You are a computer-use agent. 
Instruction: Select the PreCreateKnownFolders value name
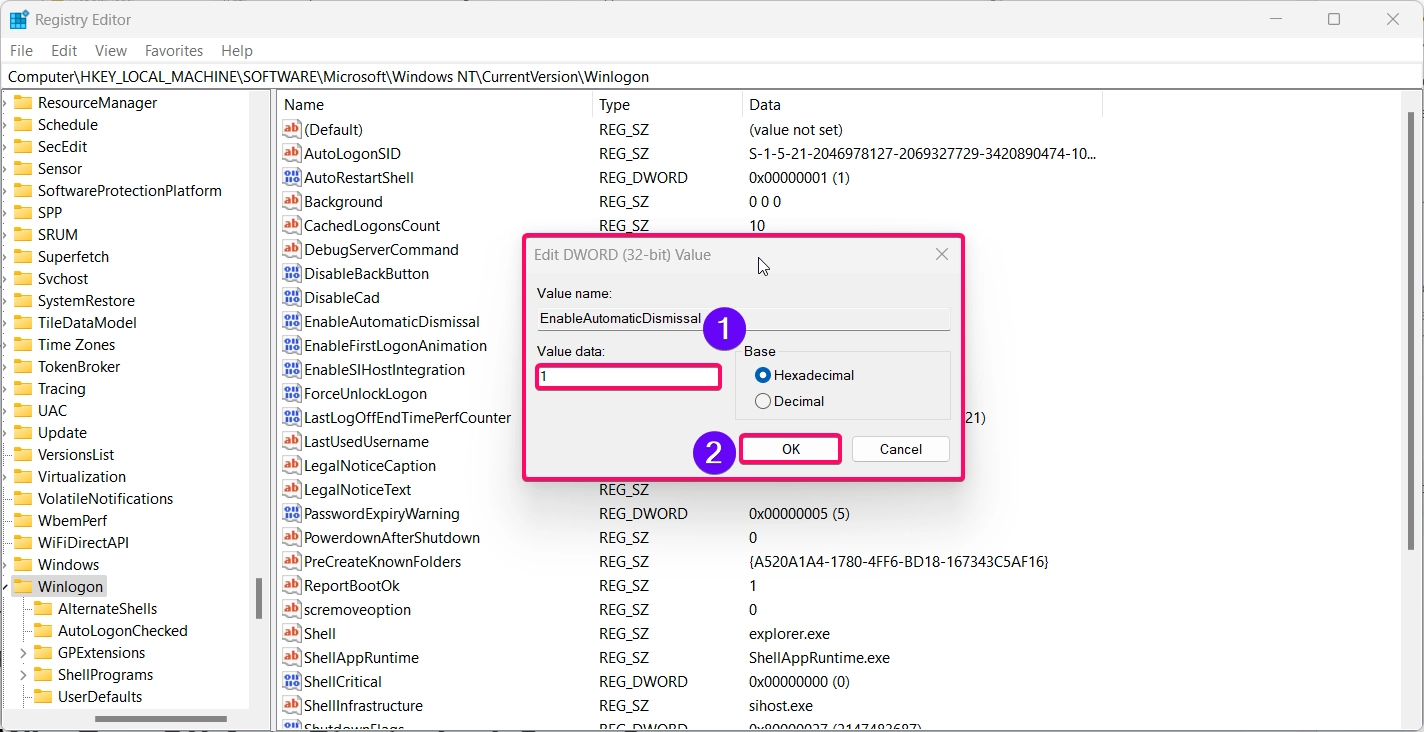[382, 561]
